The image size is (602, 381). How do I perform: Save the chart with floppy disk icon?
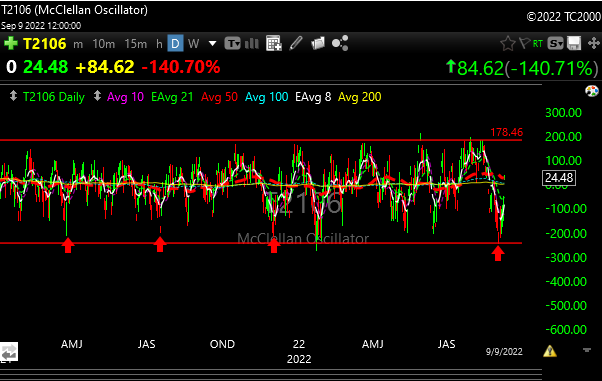[x=574, y=43]
